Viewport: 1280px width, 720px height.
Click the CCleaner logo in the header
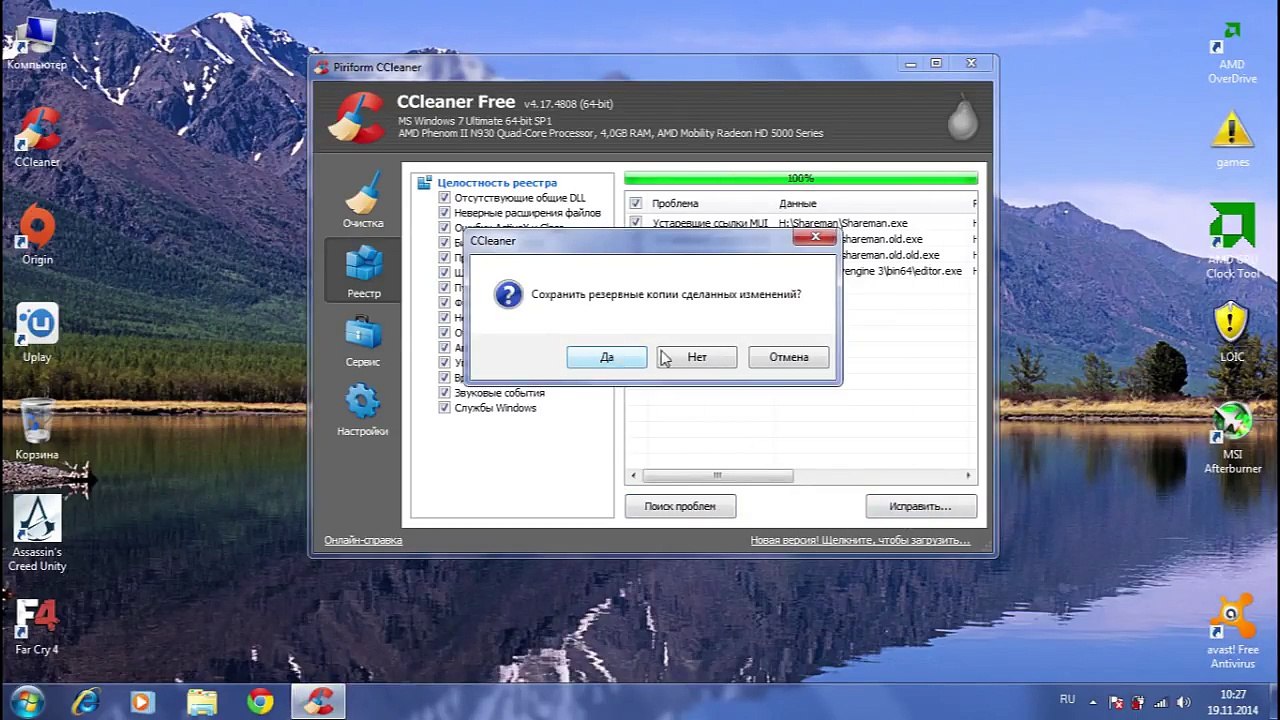(357, 119)
